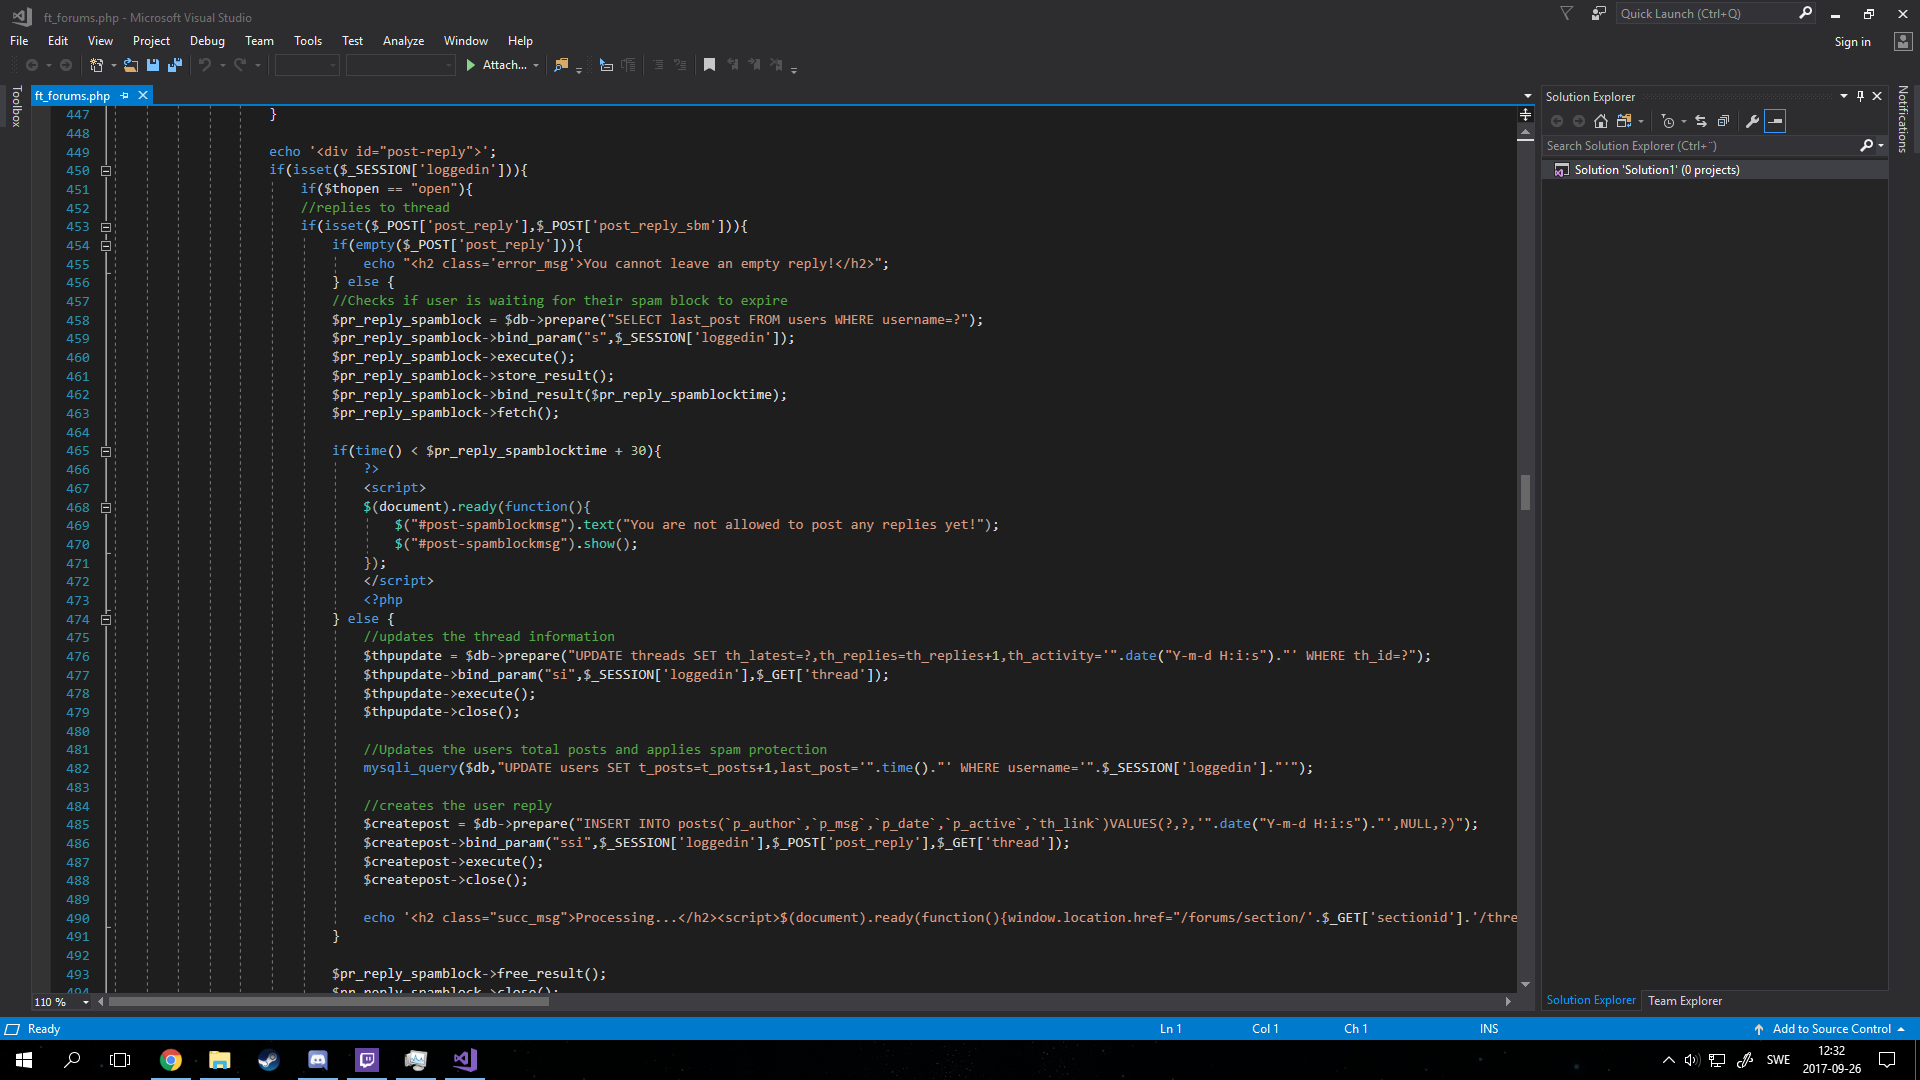This screenshot has width=1920, height=1080.
Task: Toggle auto-hide pin for Solution Explorer
Action: [1860, 96]
